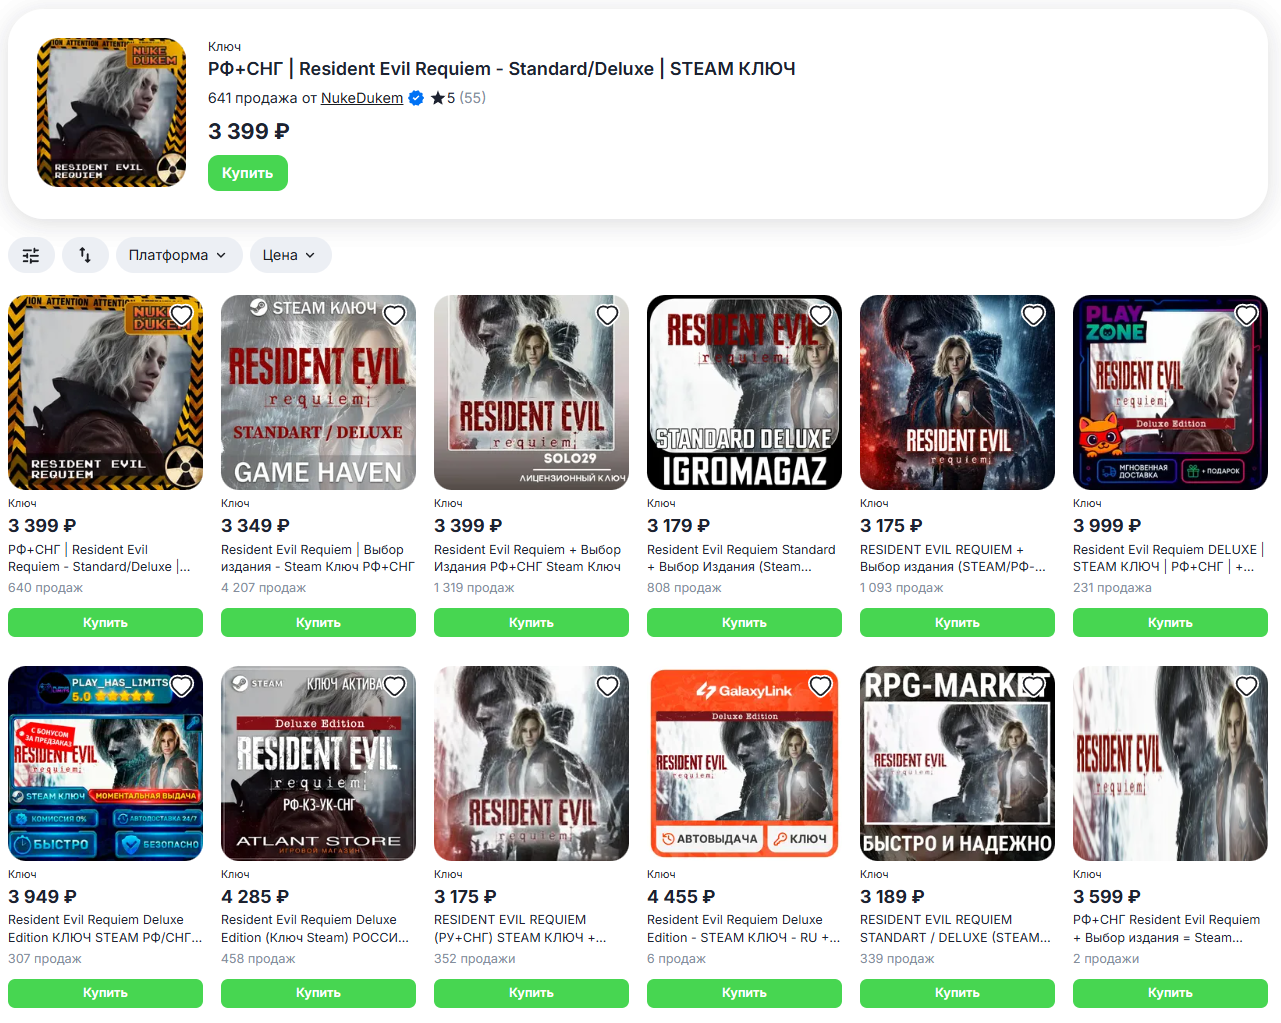Open the PLAY_HAS_LIMITS product image

[x=105, y=763]
